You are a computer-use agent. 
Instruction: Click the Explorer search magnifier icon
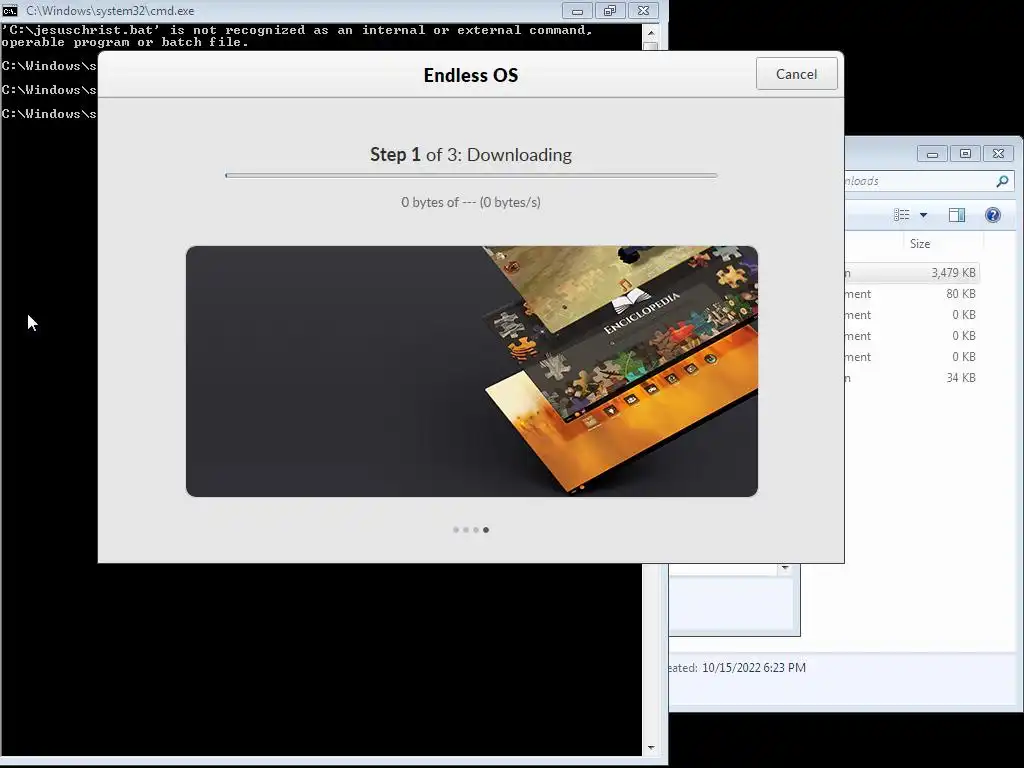(x=1002, y=181)
